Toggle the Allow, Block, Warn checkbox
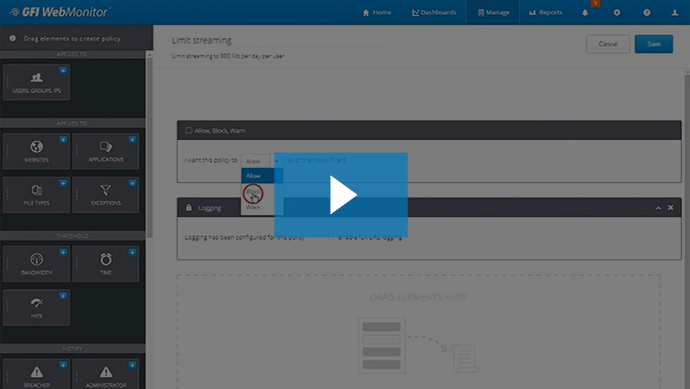Viewport: 690px width, 389px height. pos(189,130)
